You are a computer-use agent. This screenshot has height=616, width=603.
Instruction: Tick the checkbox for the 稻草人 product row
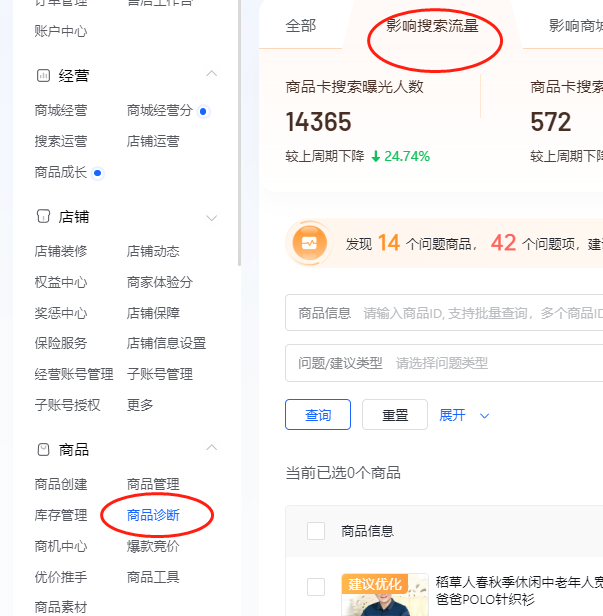click(316, 587)
